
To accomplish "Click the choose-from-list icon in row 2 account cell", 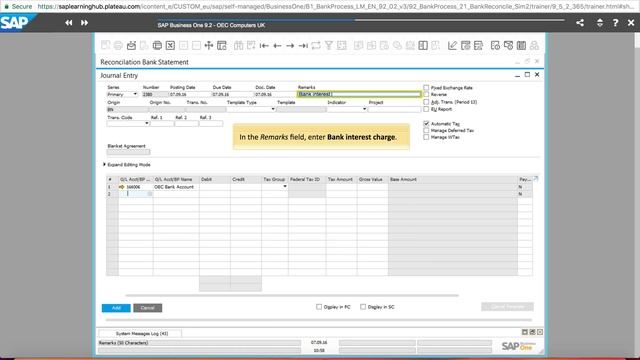I will [x=150, y=194].
